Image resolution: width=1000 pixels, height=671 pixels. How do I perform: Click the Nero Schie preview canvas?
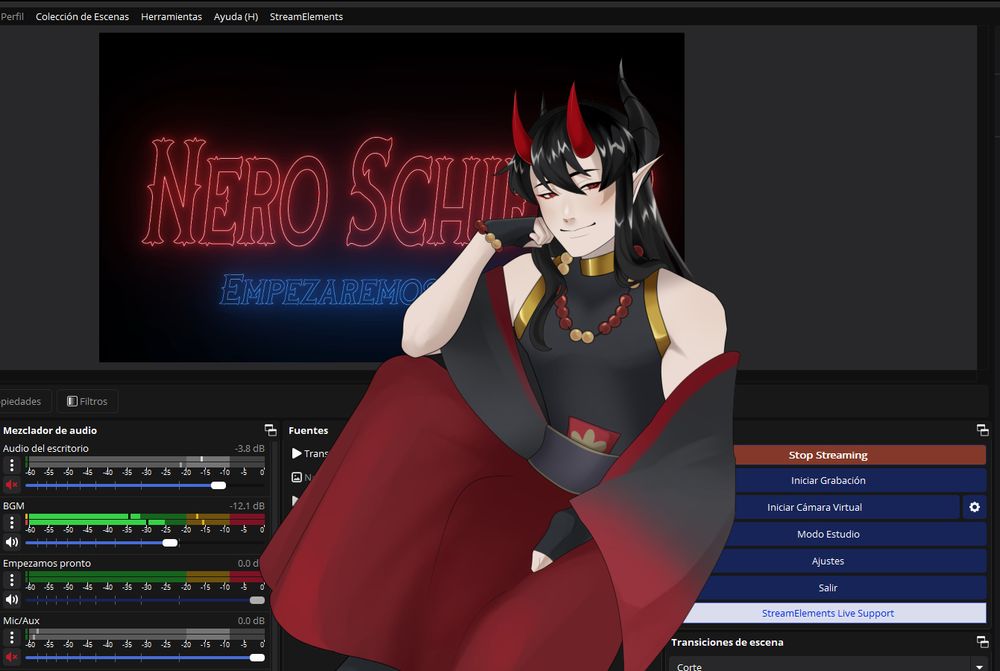click(392, 198)
